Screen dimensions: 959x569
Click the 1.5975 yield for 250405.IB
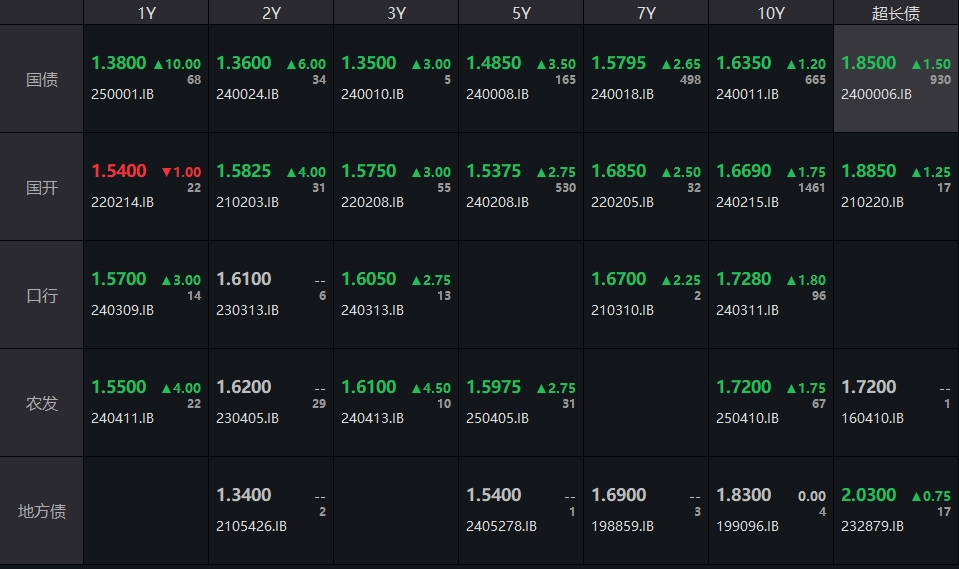coord(494,387)
